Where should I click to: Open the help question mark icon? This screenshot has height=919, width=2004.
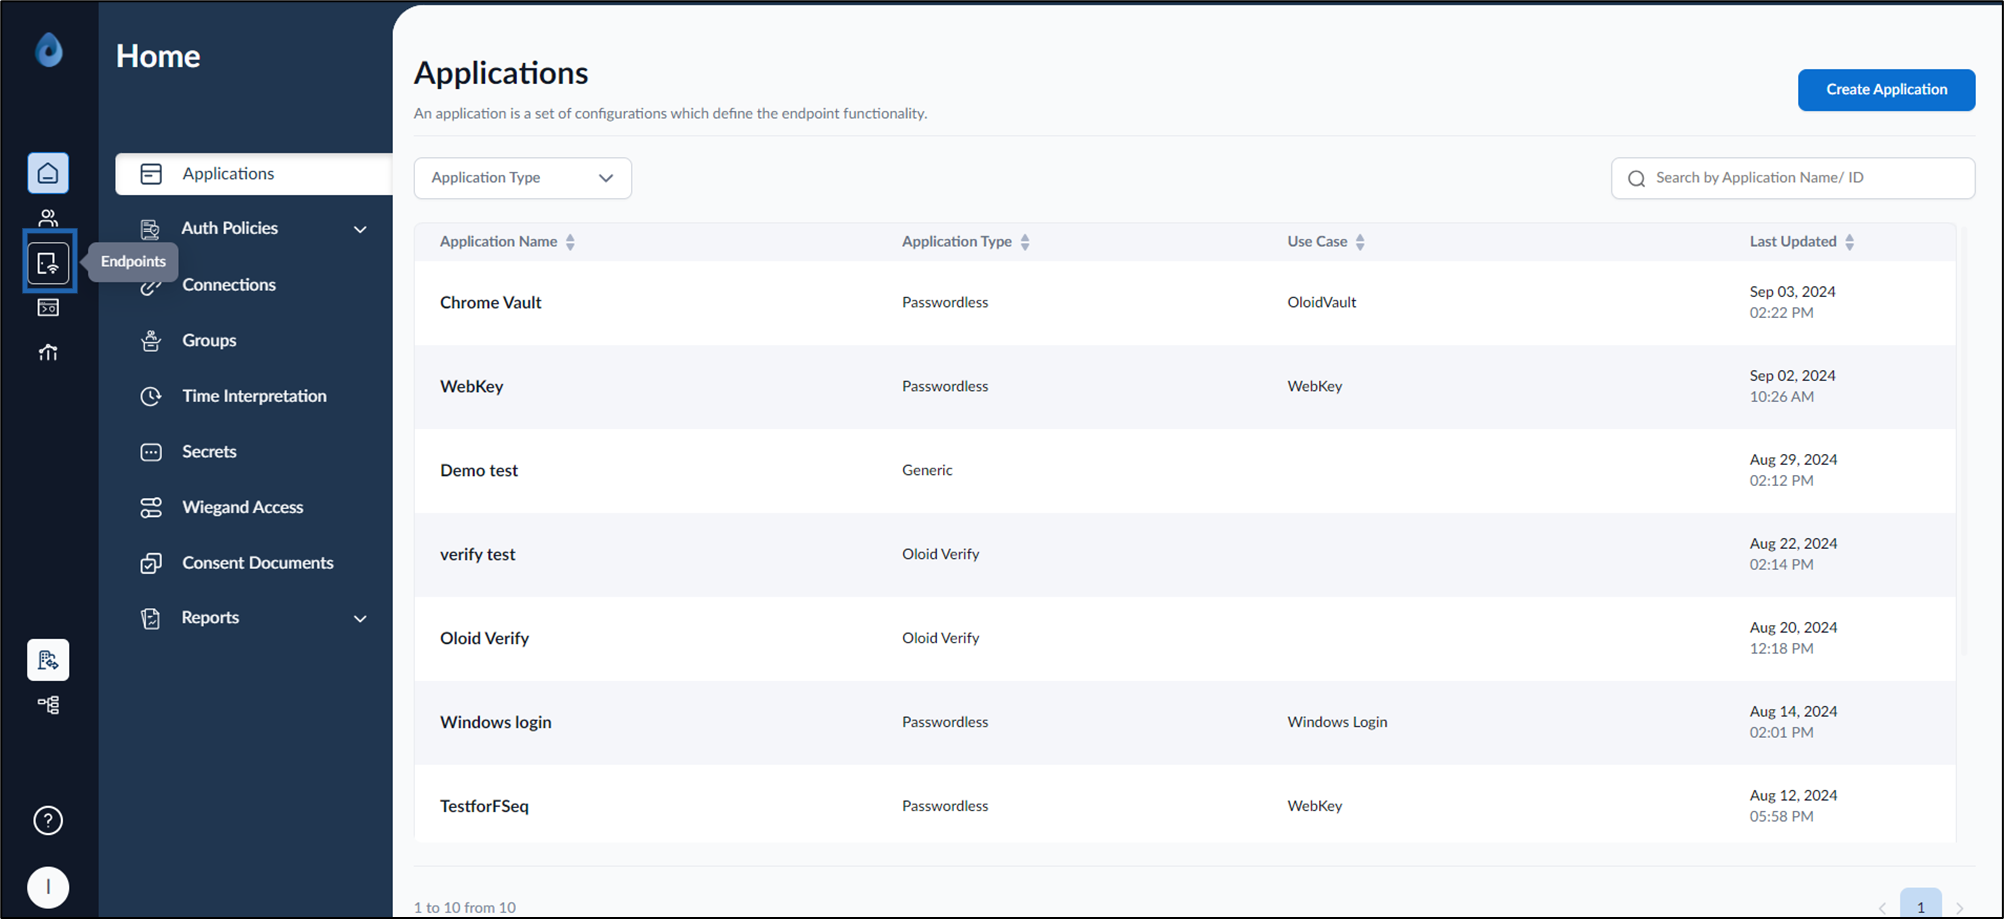click(x=48, y=820)
